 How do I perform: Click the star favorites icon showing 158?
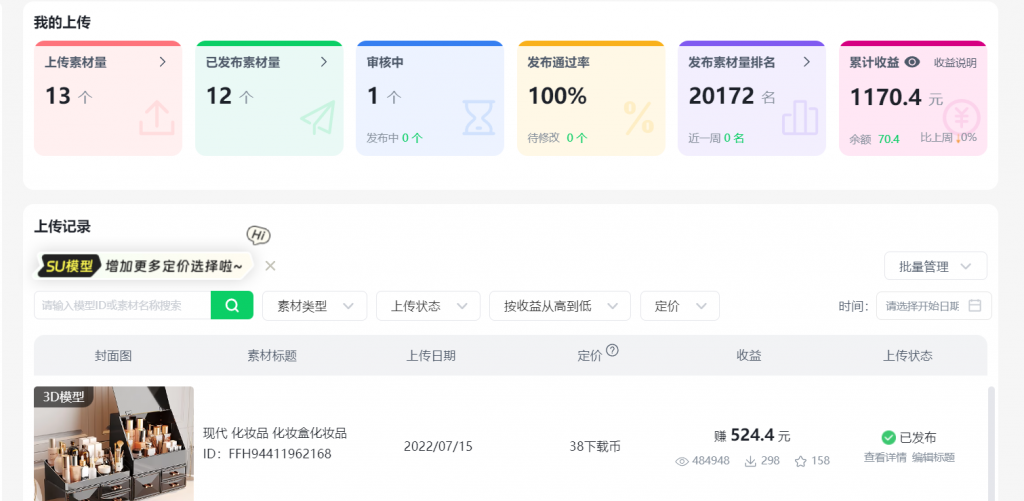pyautogui.click(x=801, y=461)
